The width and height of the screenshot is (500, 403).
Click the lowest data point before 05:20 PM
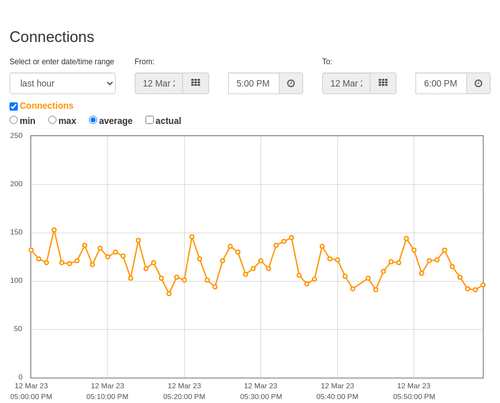(x=169, y=293)
